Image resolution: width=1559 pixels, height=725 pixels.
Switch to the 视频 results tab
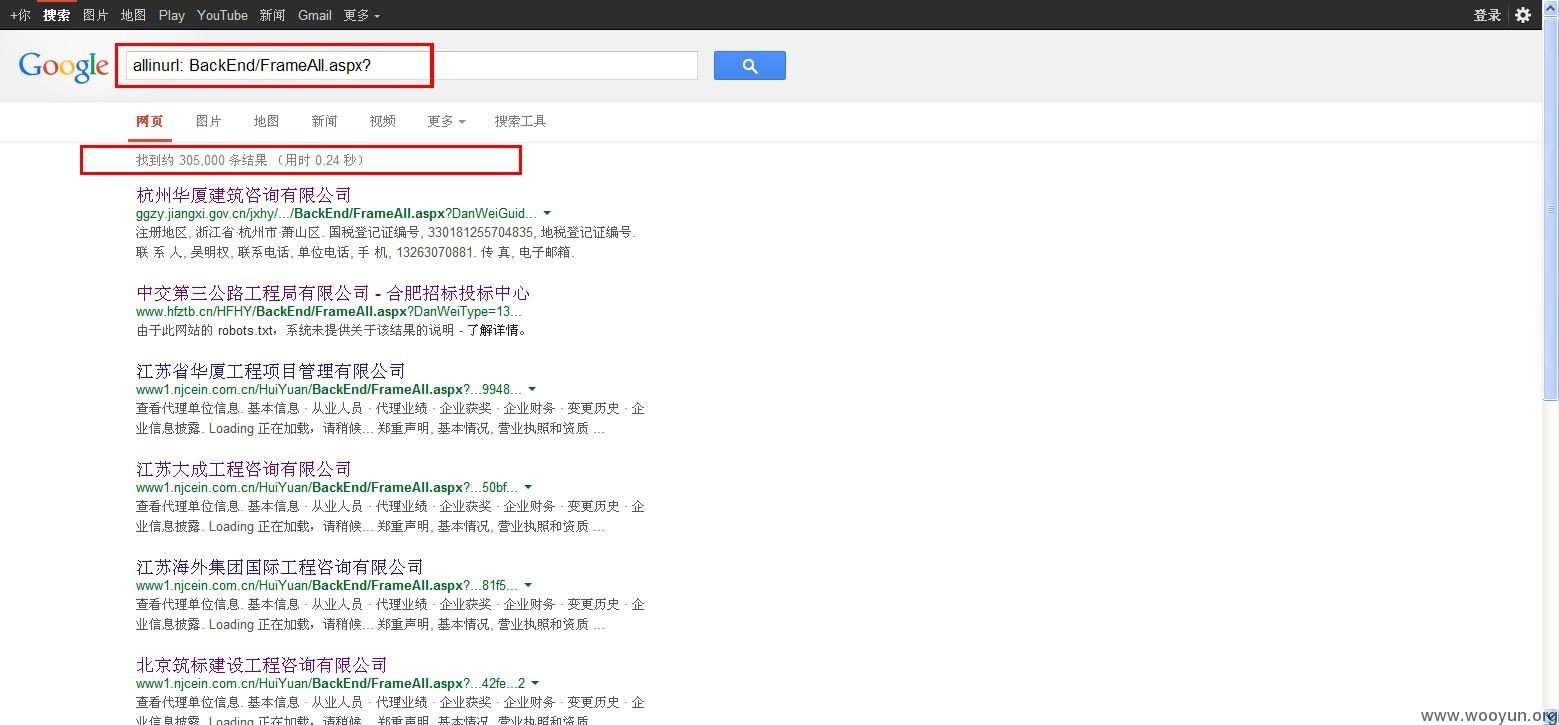[382, 121]
